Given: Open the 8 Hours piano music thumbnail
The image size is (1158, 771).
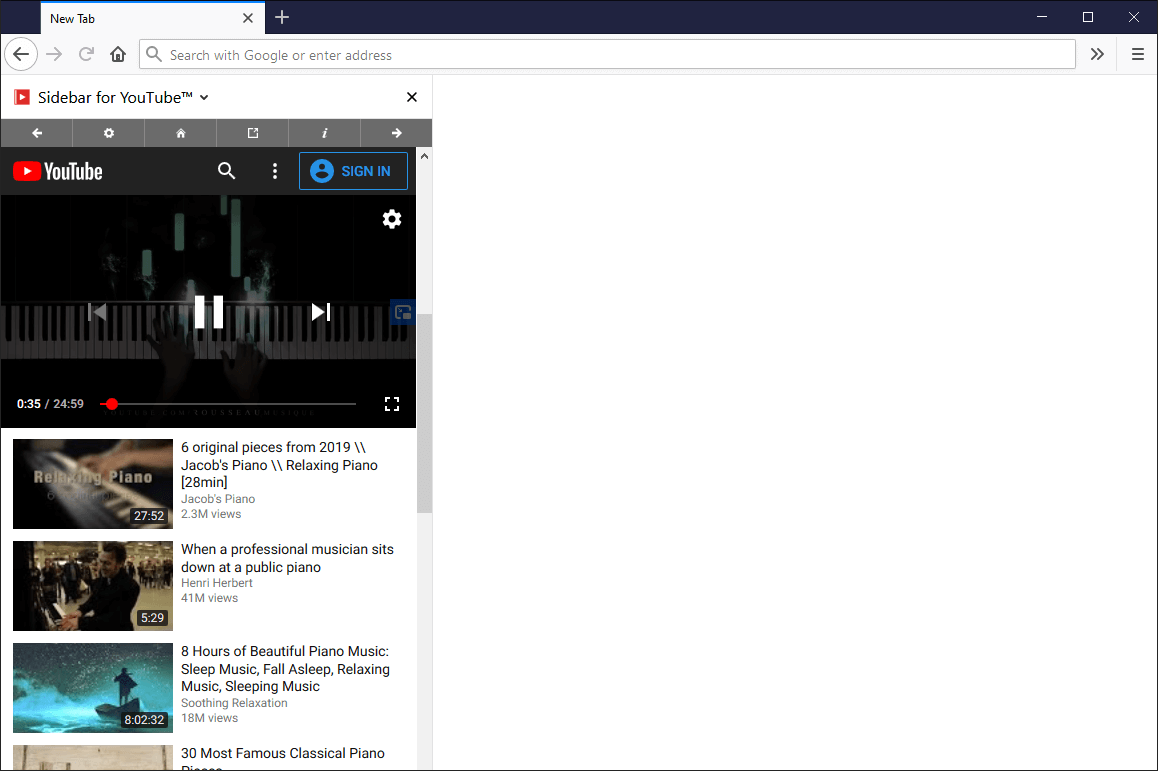Looking at the screenshot, I should point(93,688).
